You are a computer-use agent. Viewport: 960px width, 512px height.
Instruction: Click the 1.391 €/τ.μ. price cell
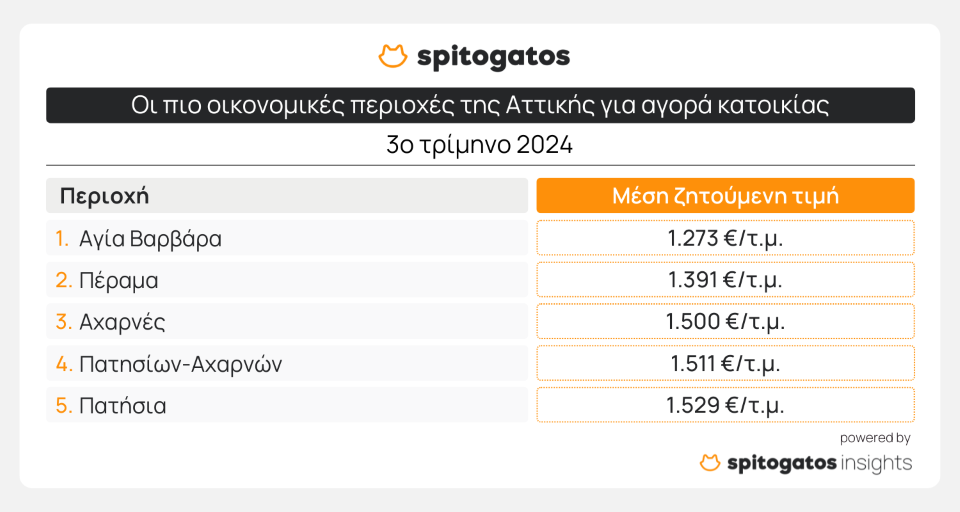pyautogui.click(x=725, y=281)
